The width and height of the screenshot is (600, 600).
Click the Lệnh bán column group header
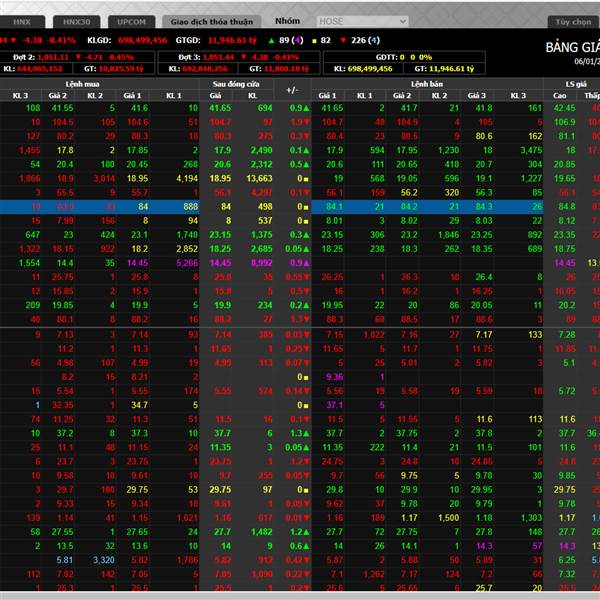click(427, 84)
